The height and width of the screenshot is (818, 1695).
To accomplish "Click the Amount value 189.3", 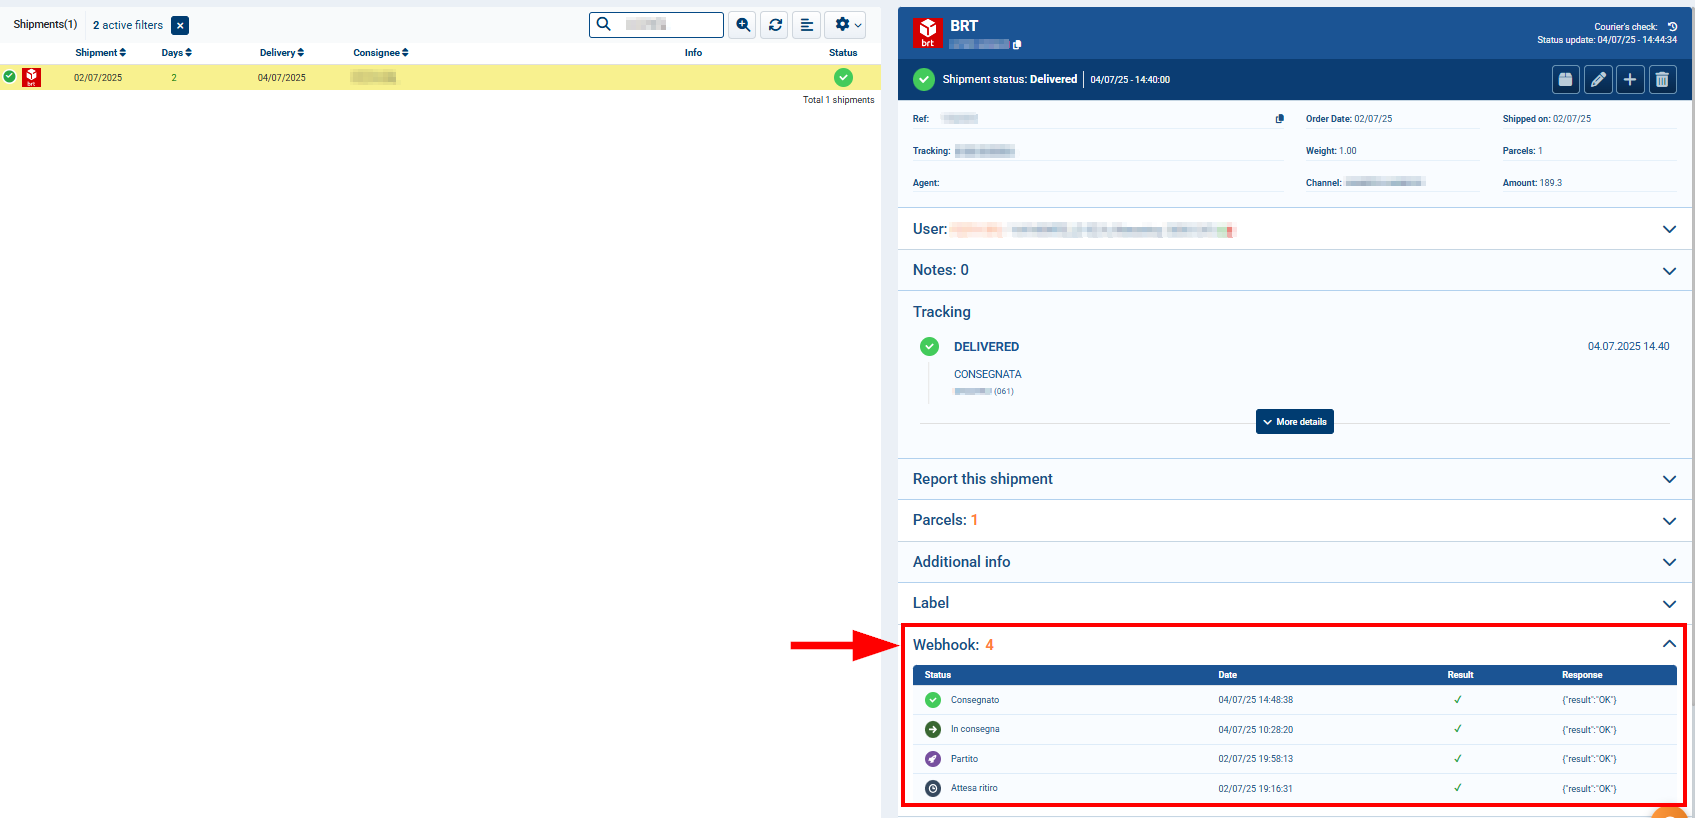I will [1550, 183].
